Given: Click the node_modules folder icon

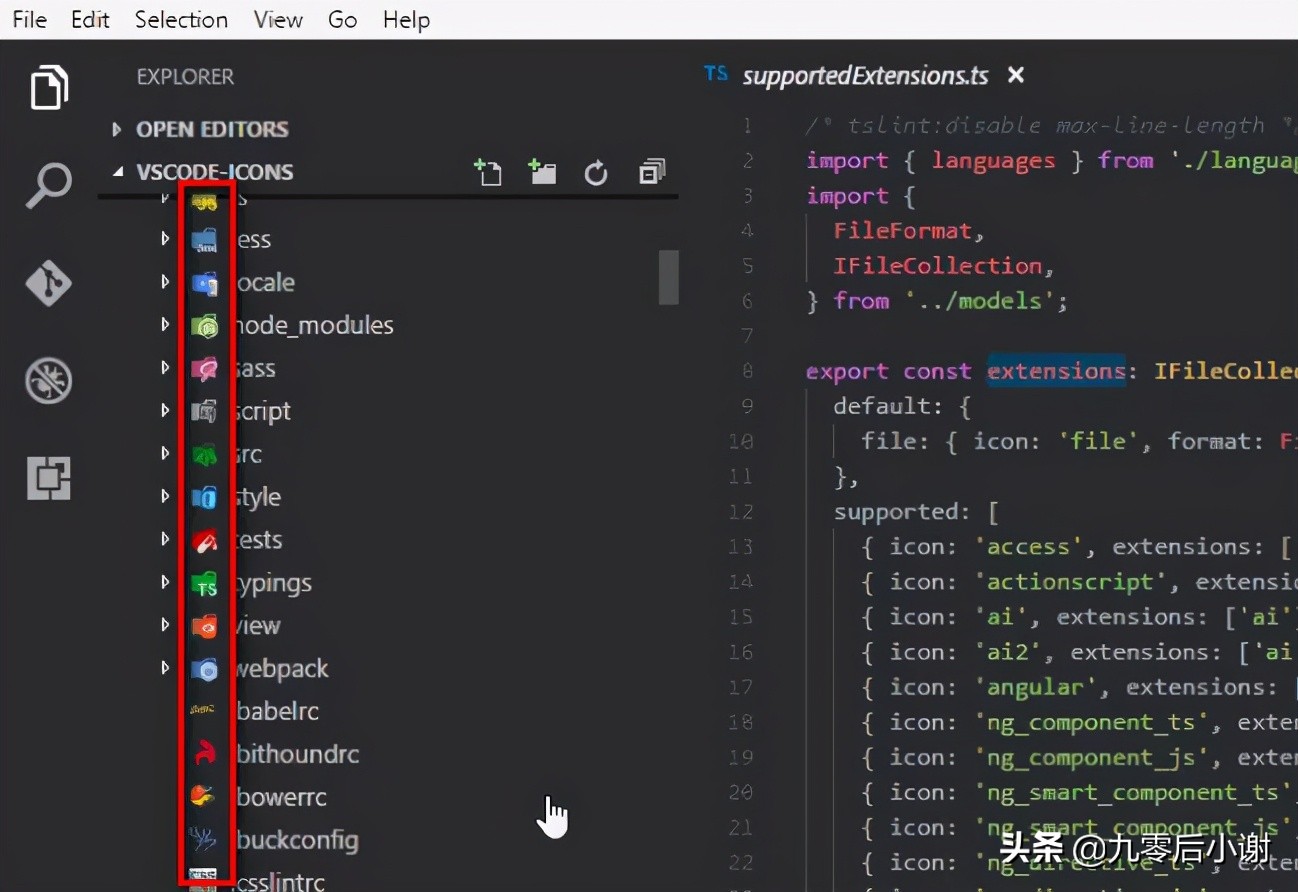Looking at the screenshot, I should tap(205, 326).
